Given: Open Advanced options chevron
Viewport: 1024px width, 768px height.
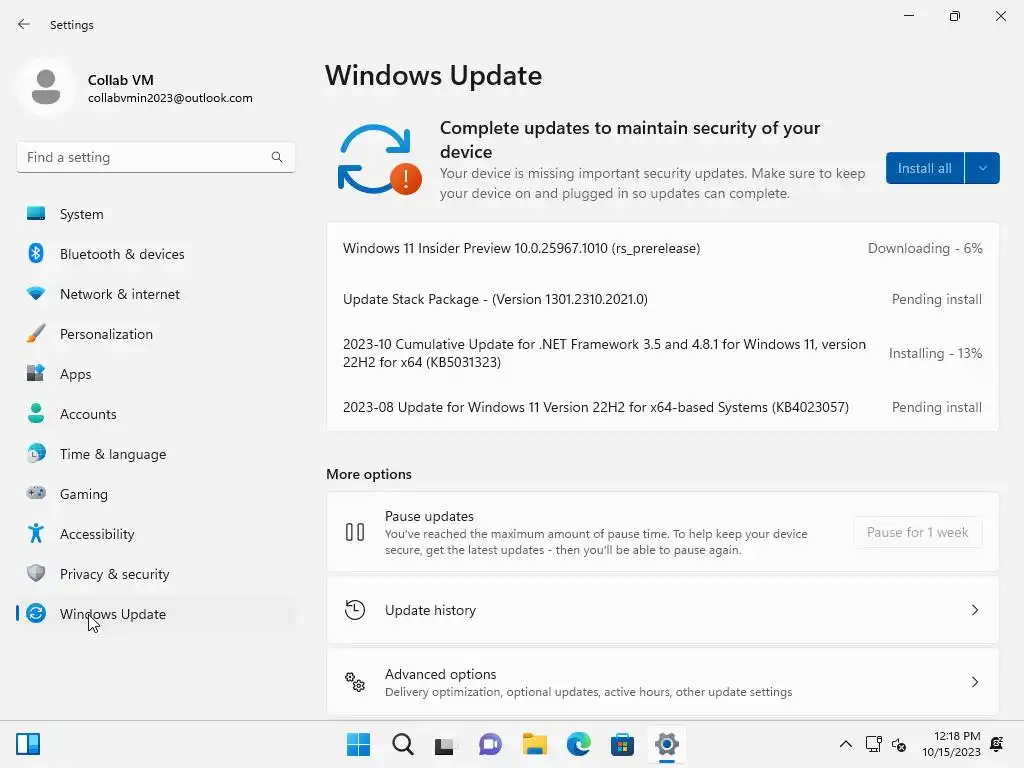Looking at the screenshot, I should [974, 682].
